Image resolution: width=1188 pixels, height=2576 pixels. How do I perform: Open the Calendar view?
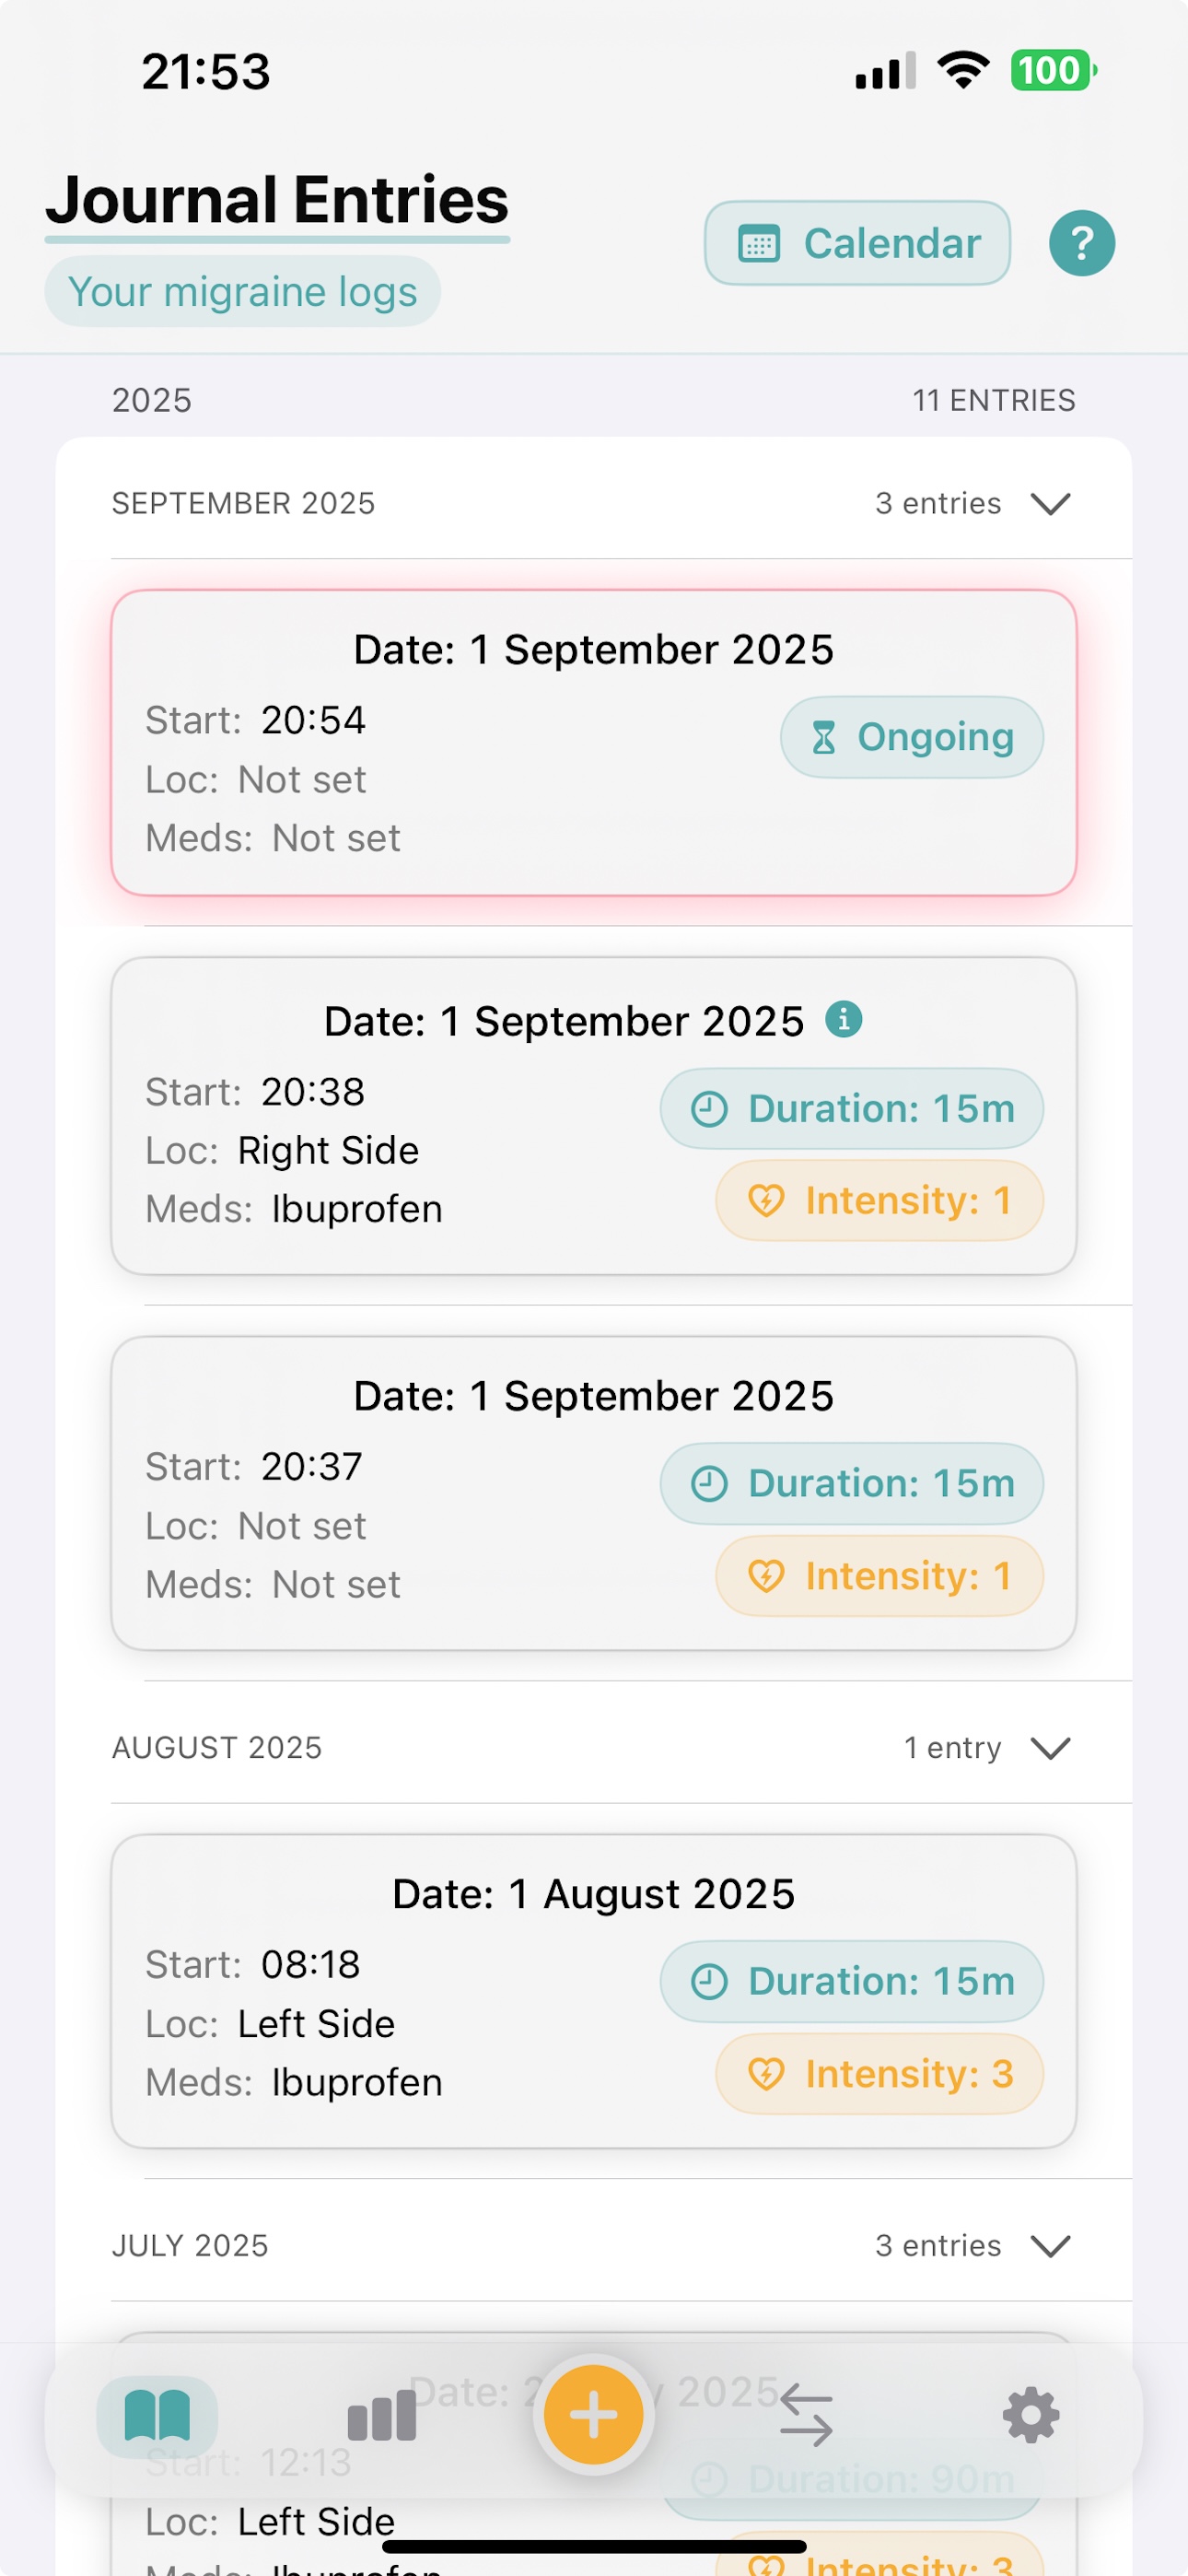857,243
